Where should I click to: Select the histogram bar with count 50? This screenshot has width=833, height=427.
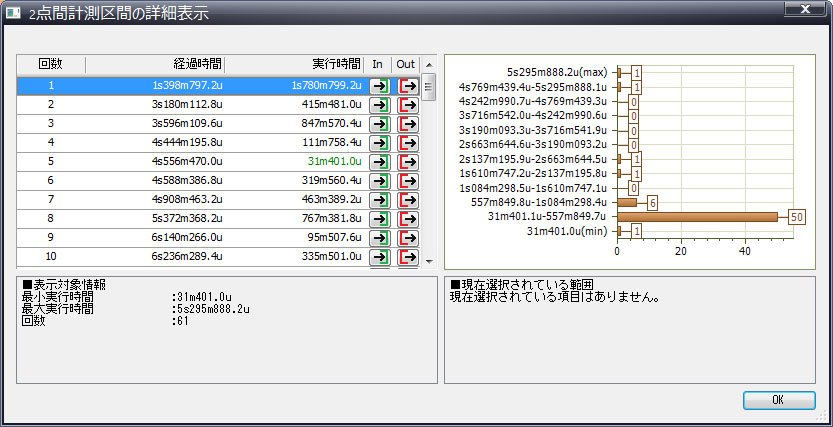click(x=697, y=217)
